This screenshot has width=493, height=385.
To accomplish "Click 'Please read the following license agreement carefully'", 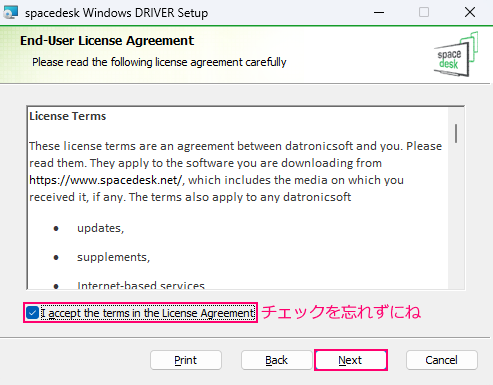I will click(159, 62).
